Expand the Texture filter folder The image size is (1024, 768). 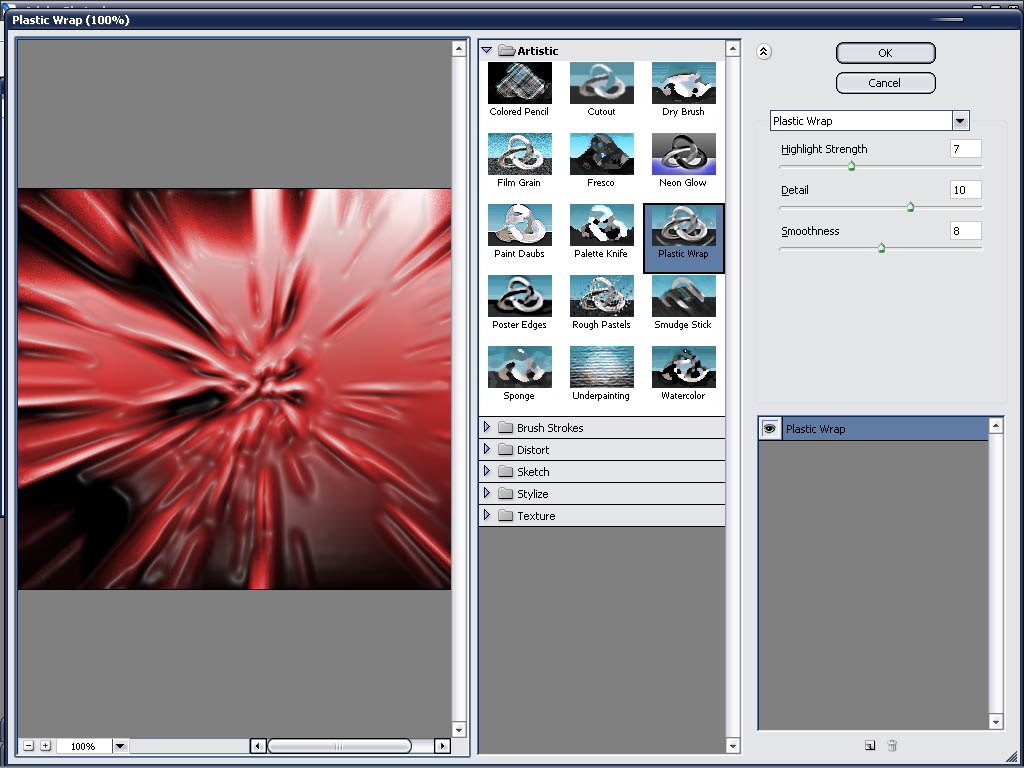[x=487, y=515]
